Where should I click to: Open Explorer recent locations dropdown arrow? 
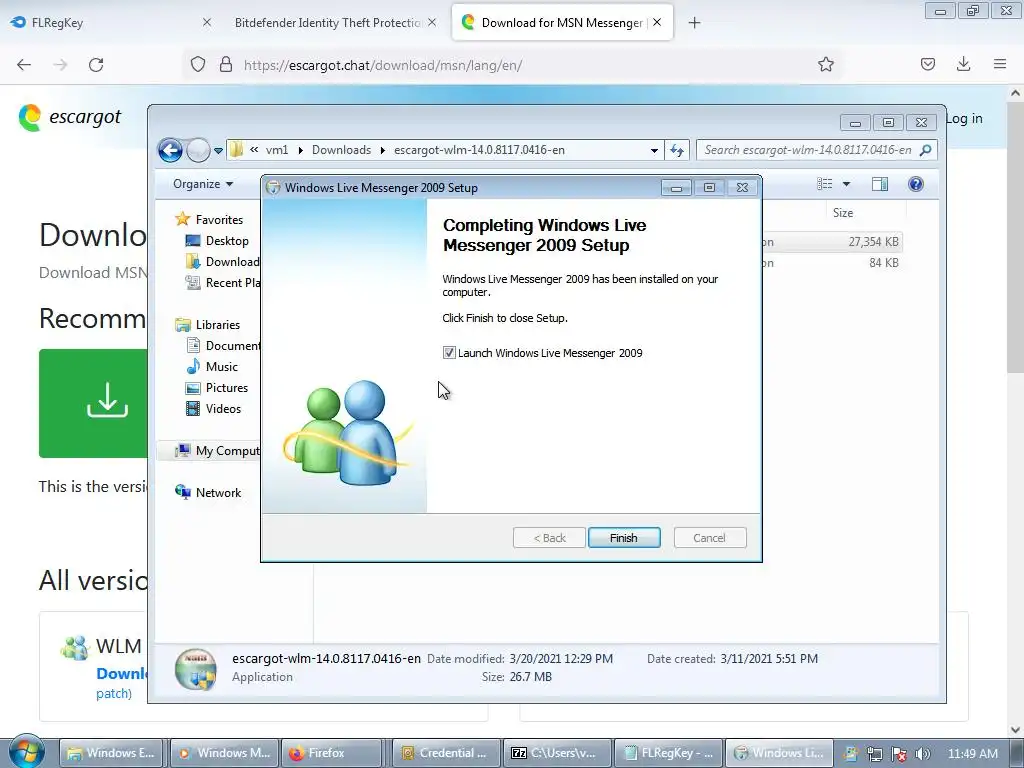(218, 151)
